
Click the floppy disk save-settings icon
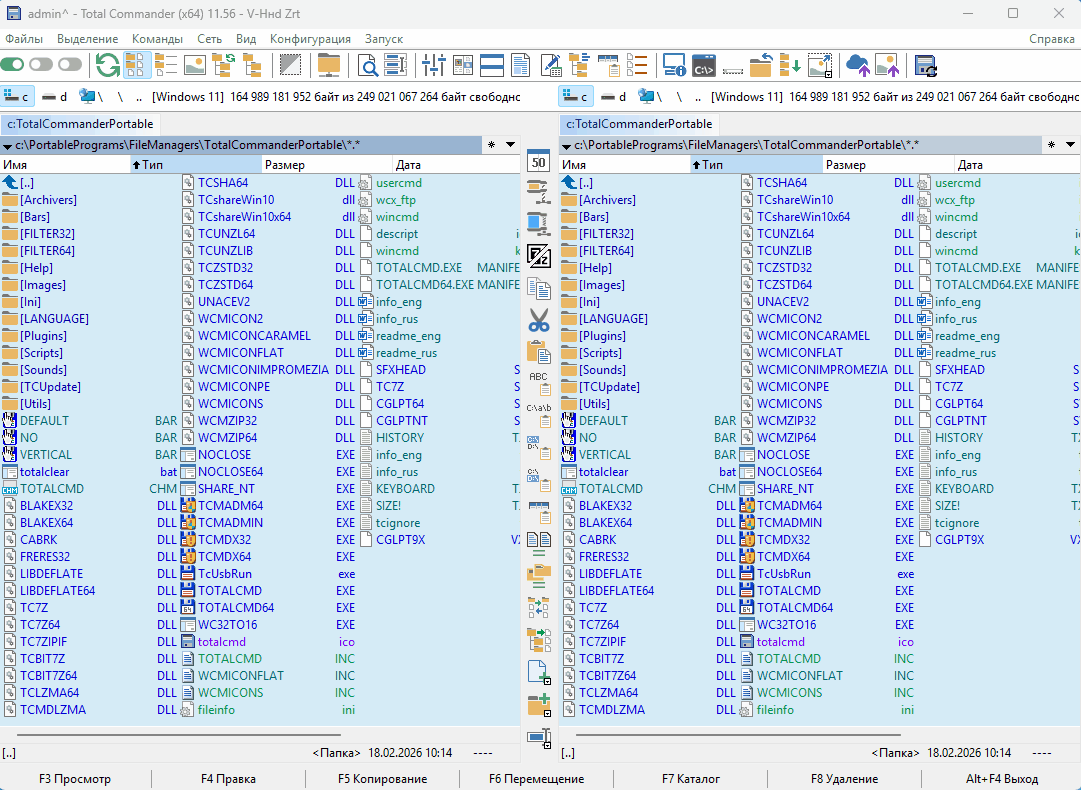[x=925, y=66]
